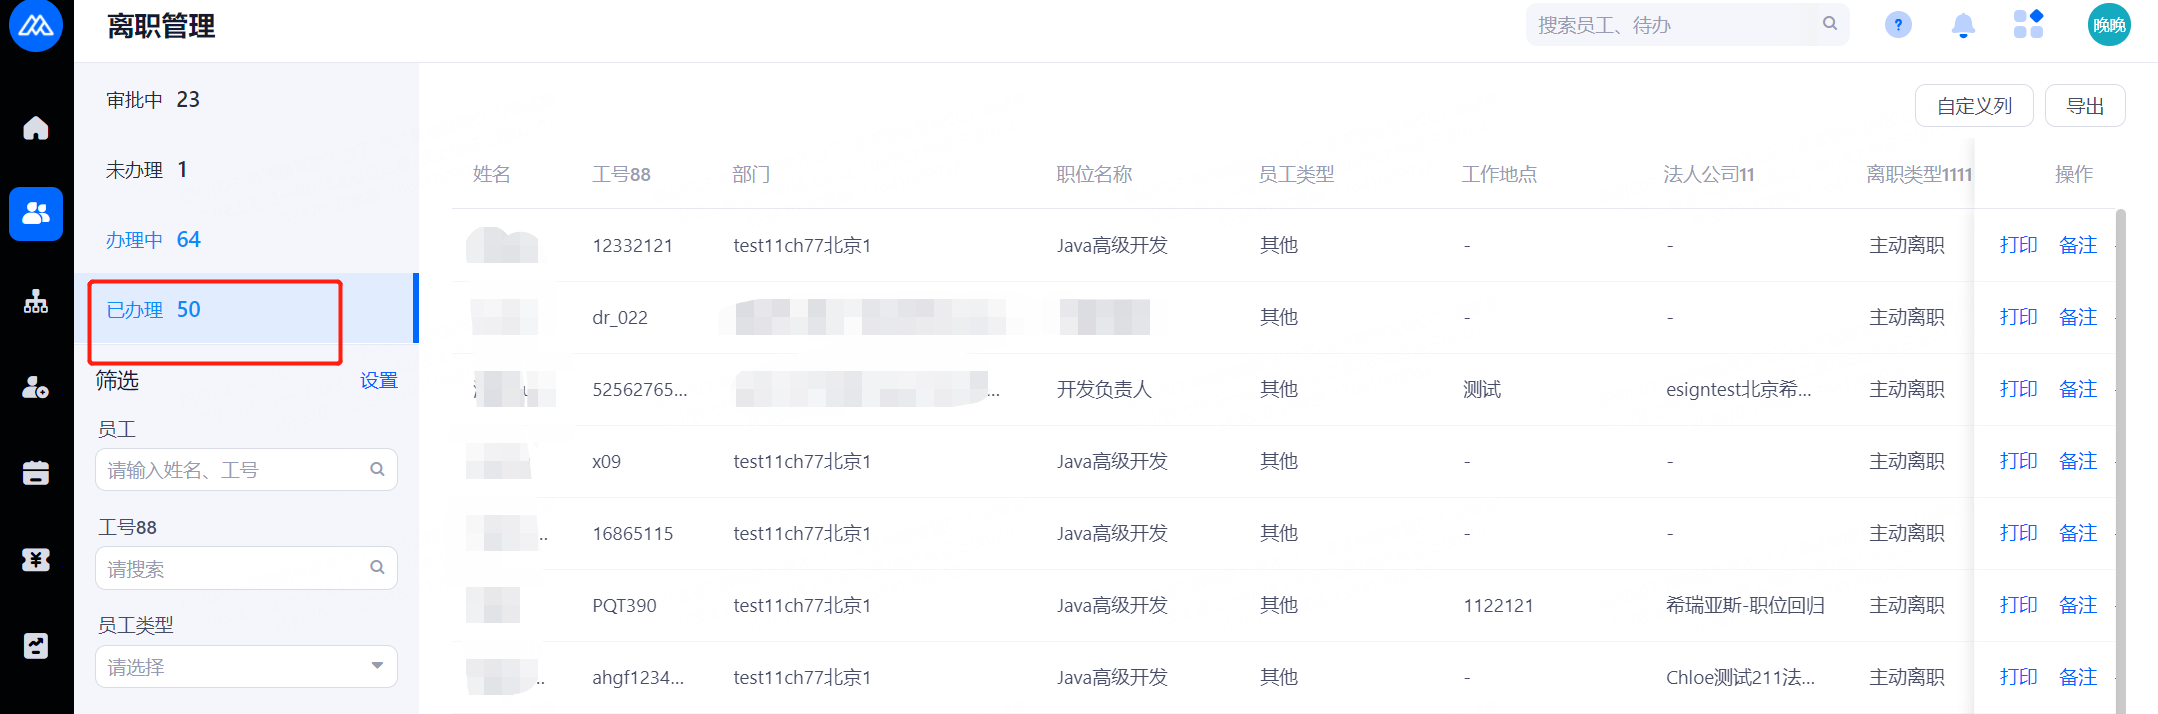Click the 晚晚 user avatar
This screenshot has width=2158, height=714.
[x=2109, y=25]
